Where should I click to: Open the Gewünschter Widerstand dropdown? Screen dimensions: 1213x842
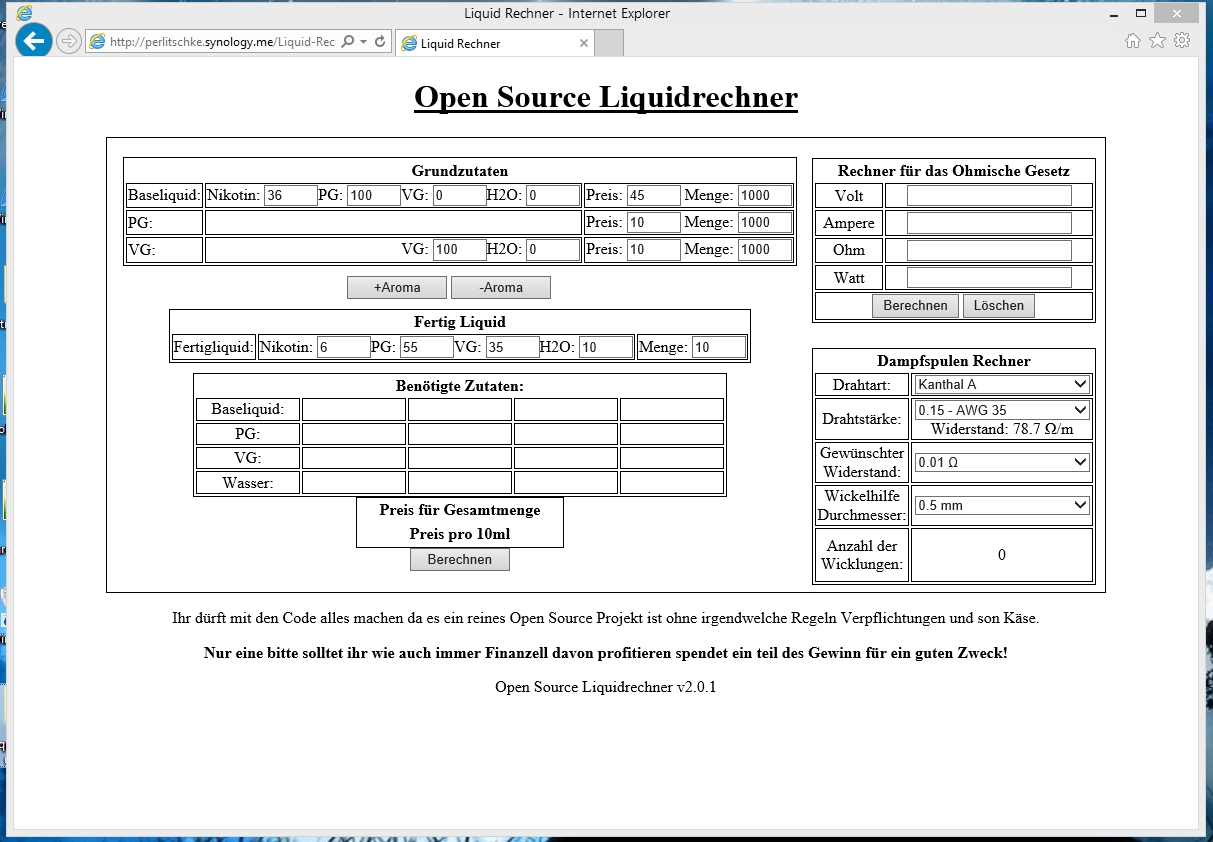pyautogui.click(x=1001, y=462)
